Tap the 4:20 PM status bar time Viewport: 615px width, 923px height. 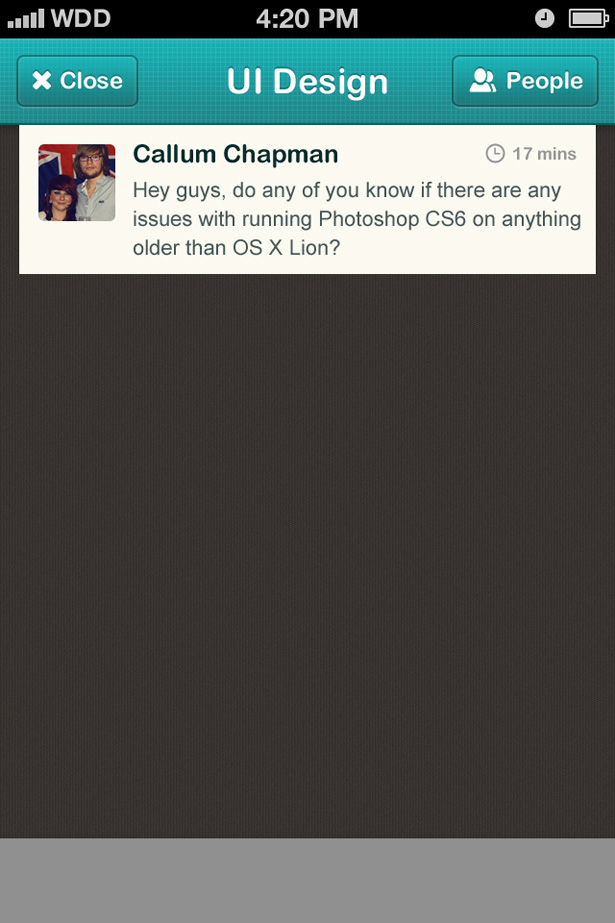pyautogui.click(x=306, y=19)
